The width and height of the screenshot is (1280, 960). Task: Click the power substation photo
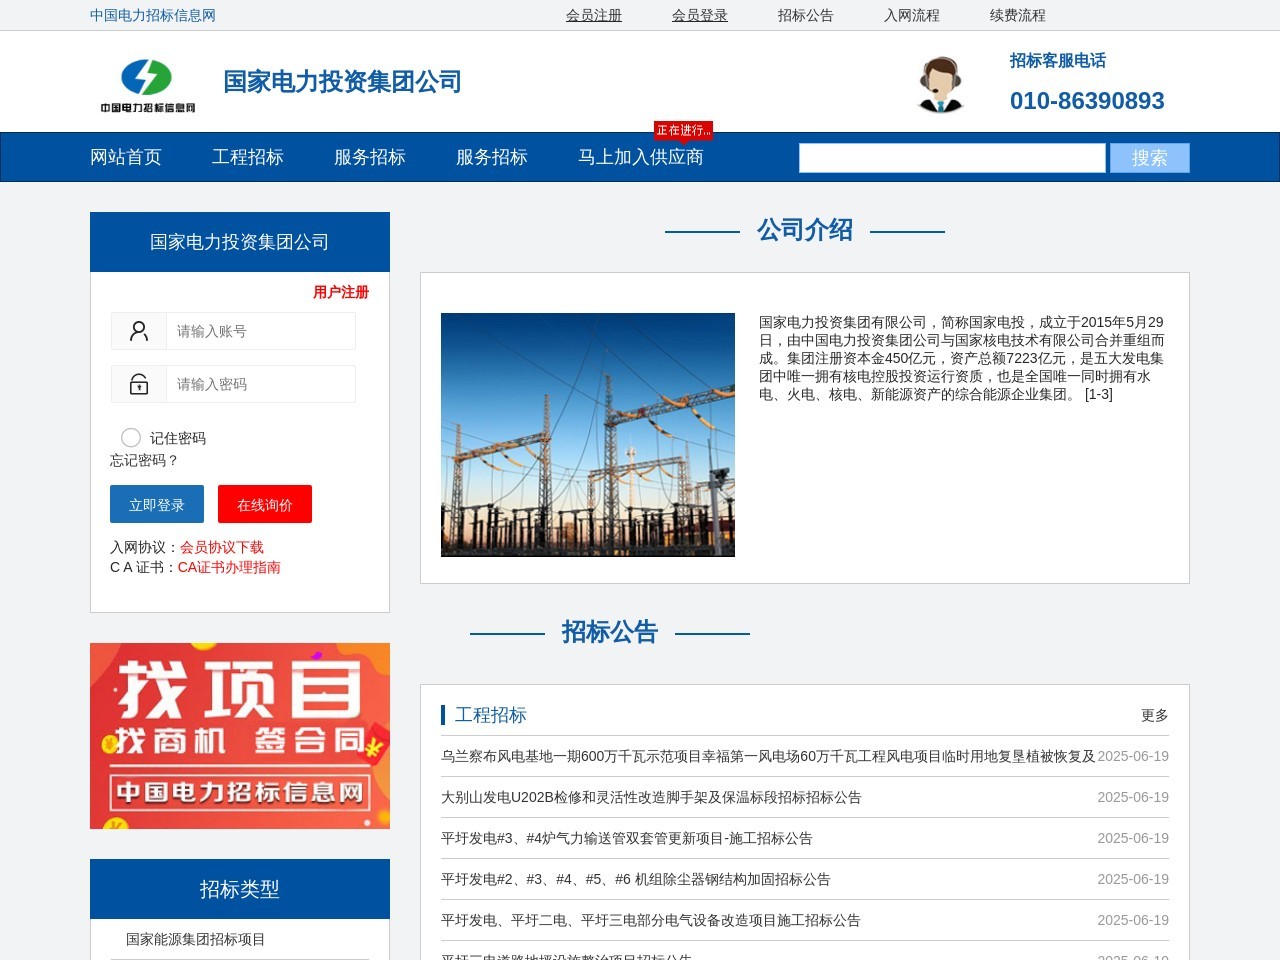pyautogui.click(x=588, y=435)
